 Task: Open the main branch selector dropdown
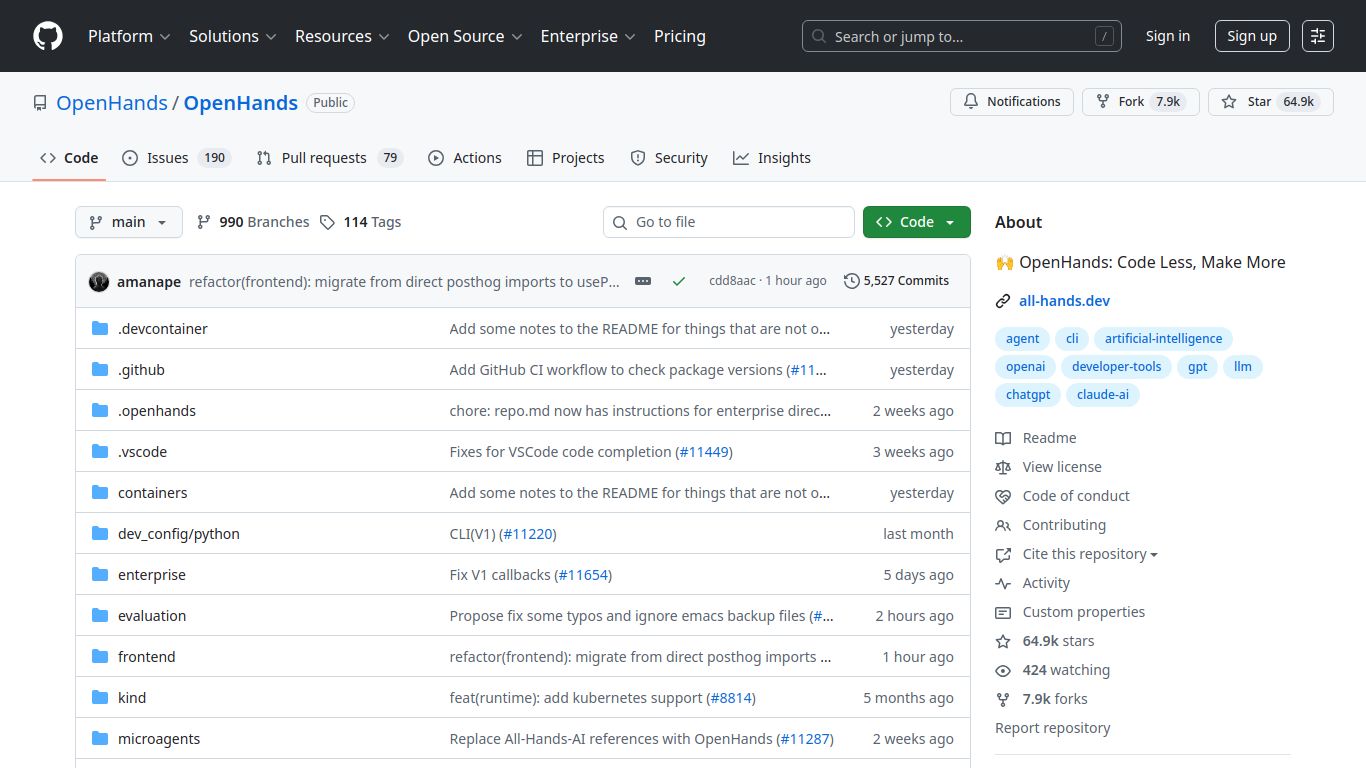click(128, 221)
